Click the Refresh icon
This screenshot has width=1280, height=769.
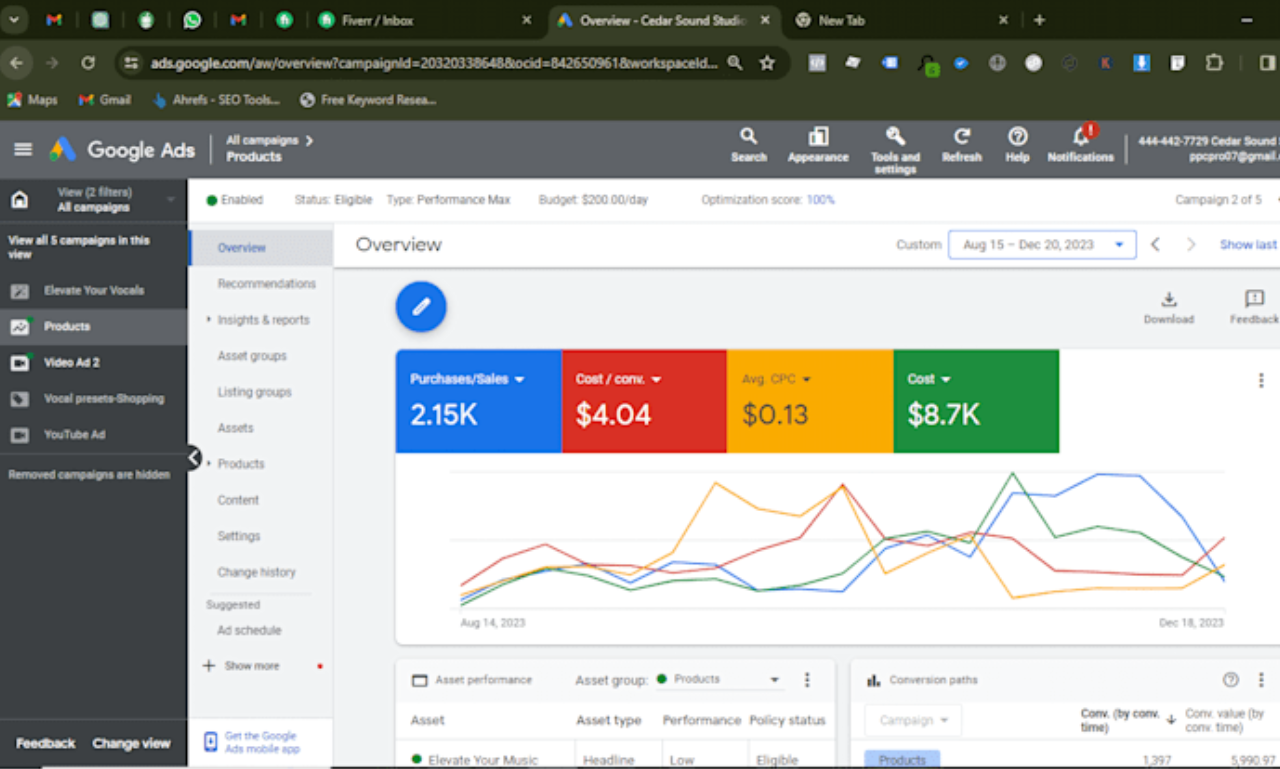(961, 140)
